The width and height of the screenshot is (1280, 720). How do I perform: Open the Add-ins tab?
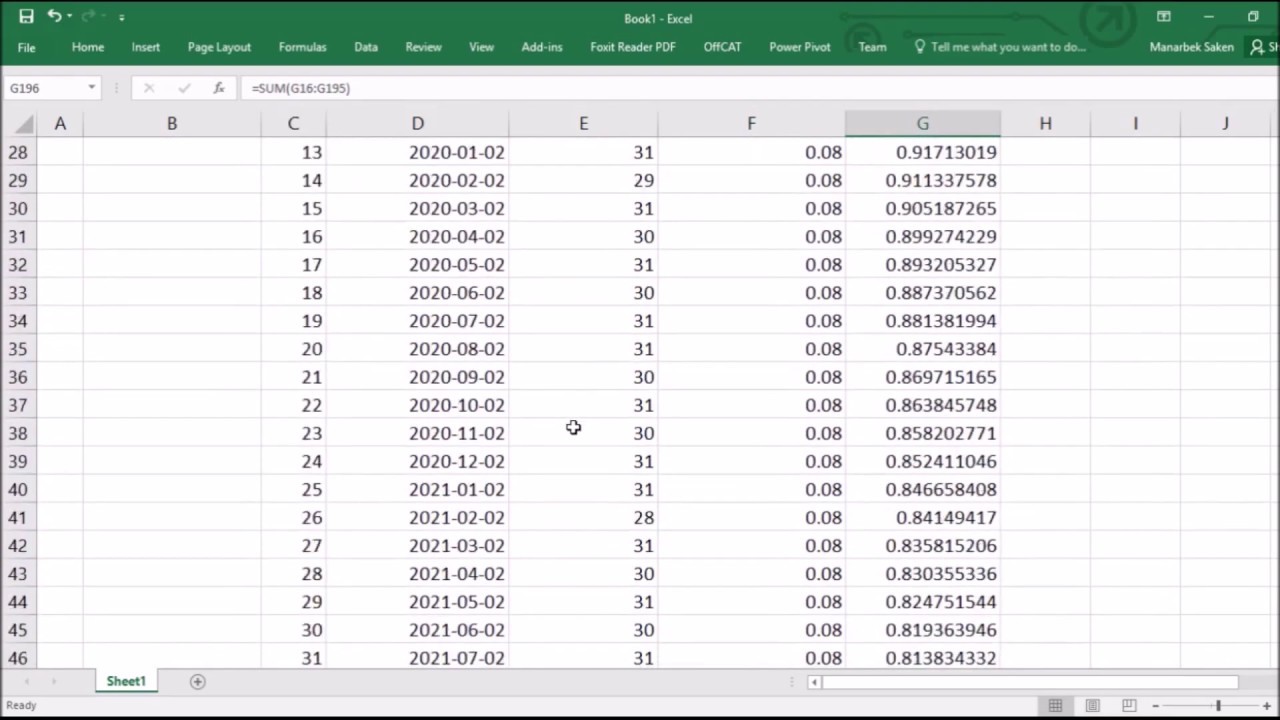542,47
